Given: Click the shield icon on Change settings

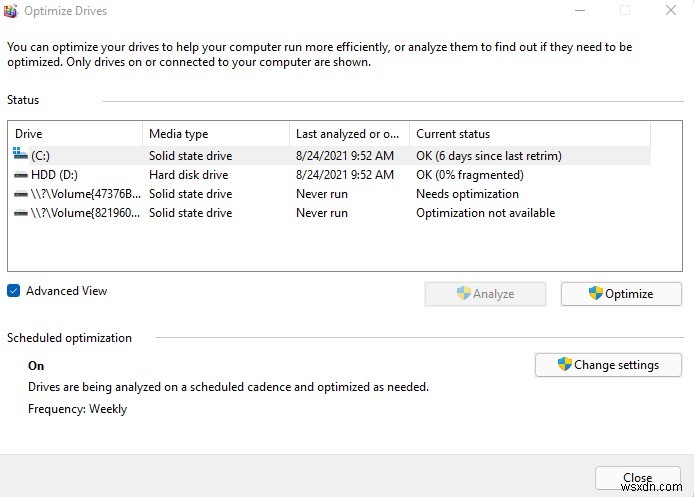Looking at the screenshot, I should click(x=564, y=364).
